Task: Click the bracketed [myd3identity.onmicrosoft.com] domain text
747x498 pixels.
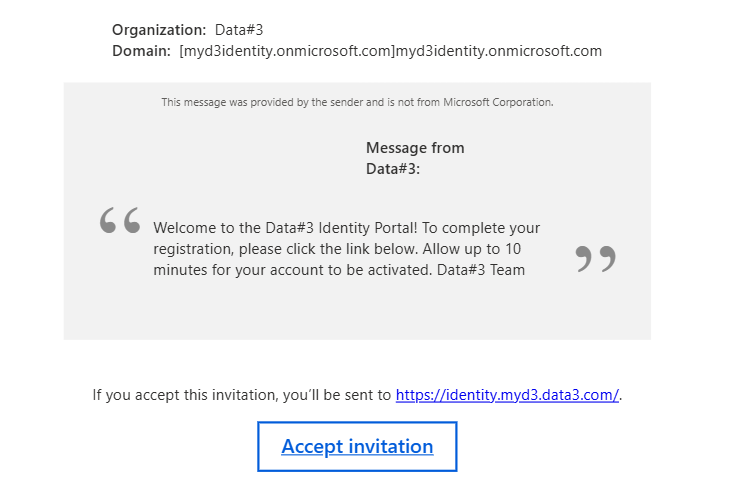Action: pyautogui.click(x=287, y=51)
